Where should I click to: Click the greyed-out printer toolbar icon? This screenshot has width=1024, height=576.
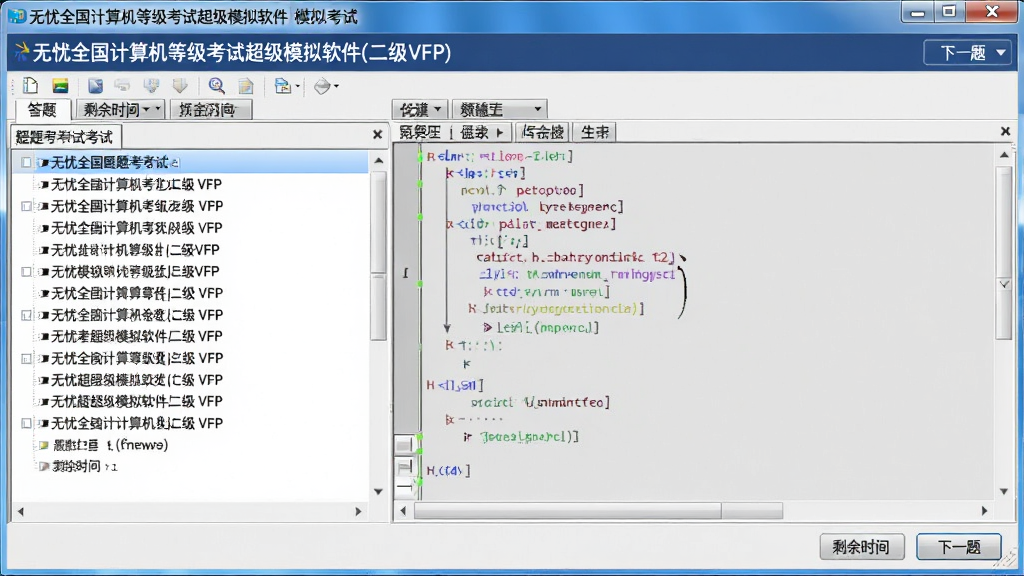tap(122, 86)
